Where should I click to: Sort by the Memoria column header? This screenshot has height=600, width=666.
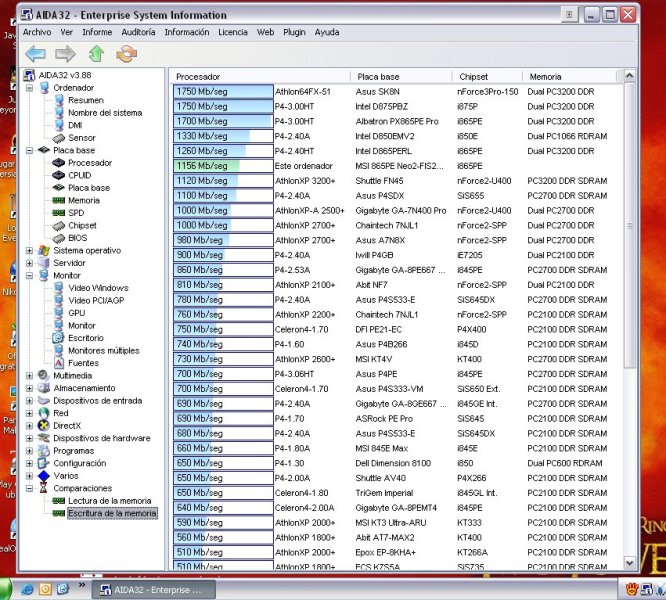coord(570,77)
